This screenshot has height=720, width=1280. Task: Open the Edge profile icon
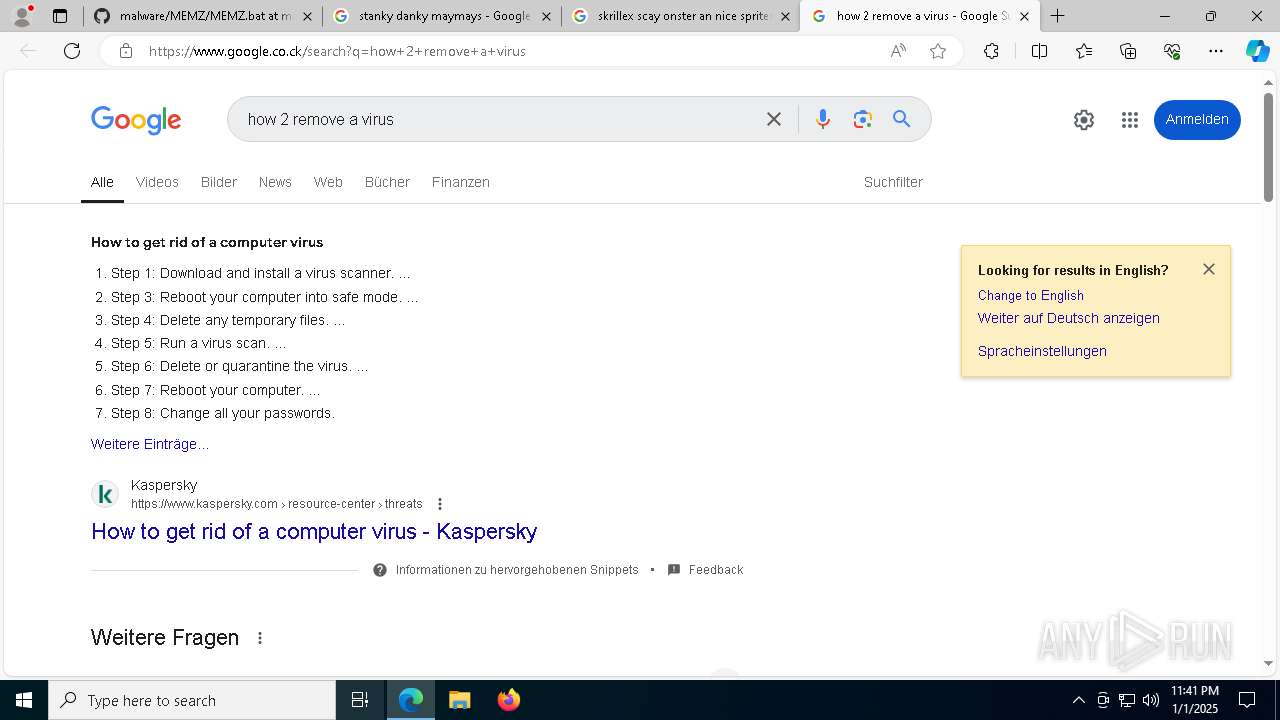(22, 16)
